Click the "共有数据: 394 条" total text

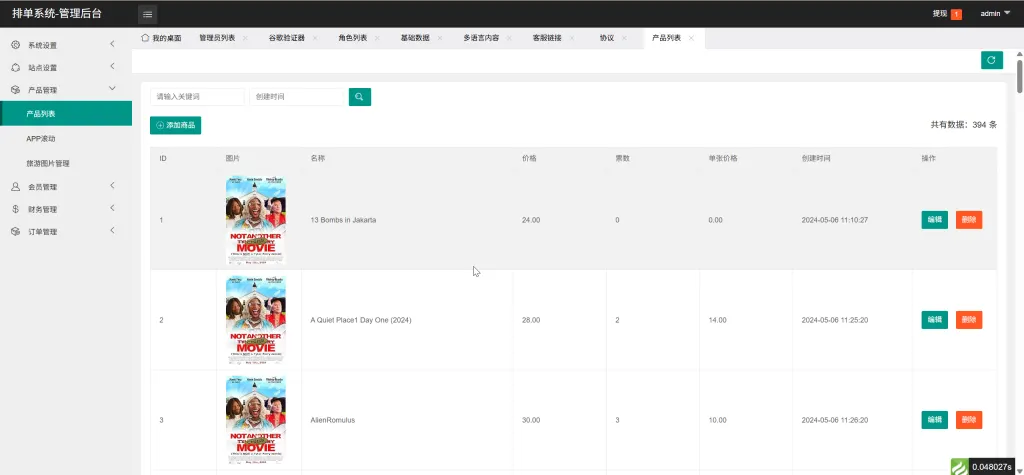[963, 125]
